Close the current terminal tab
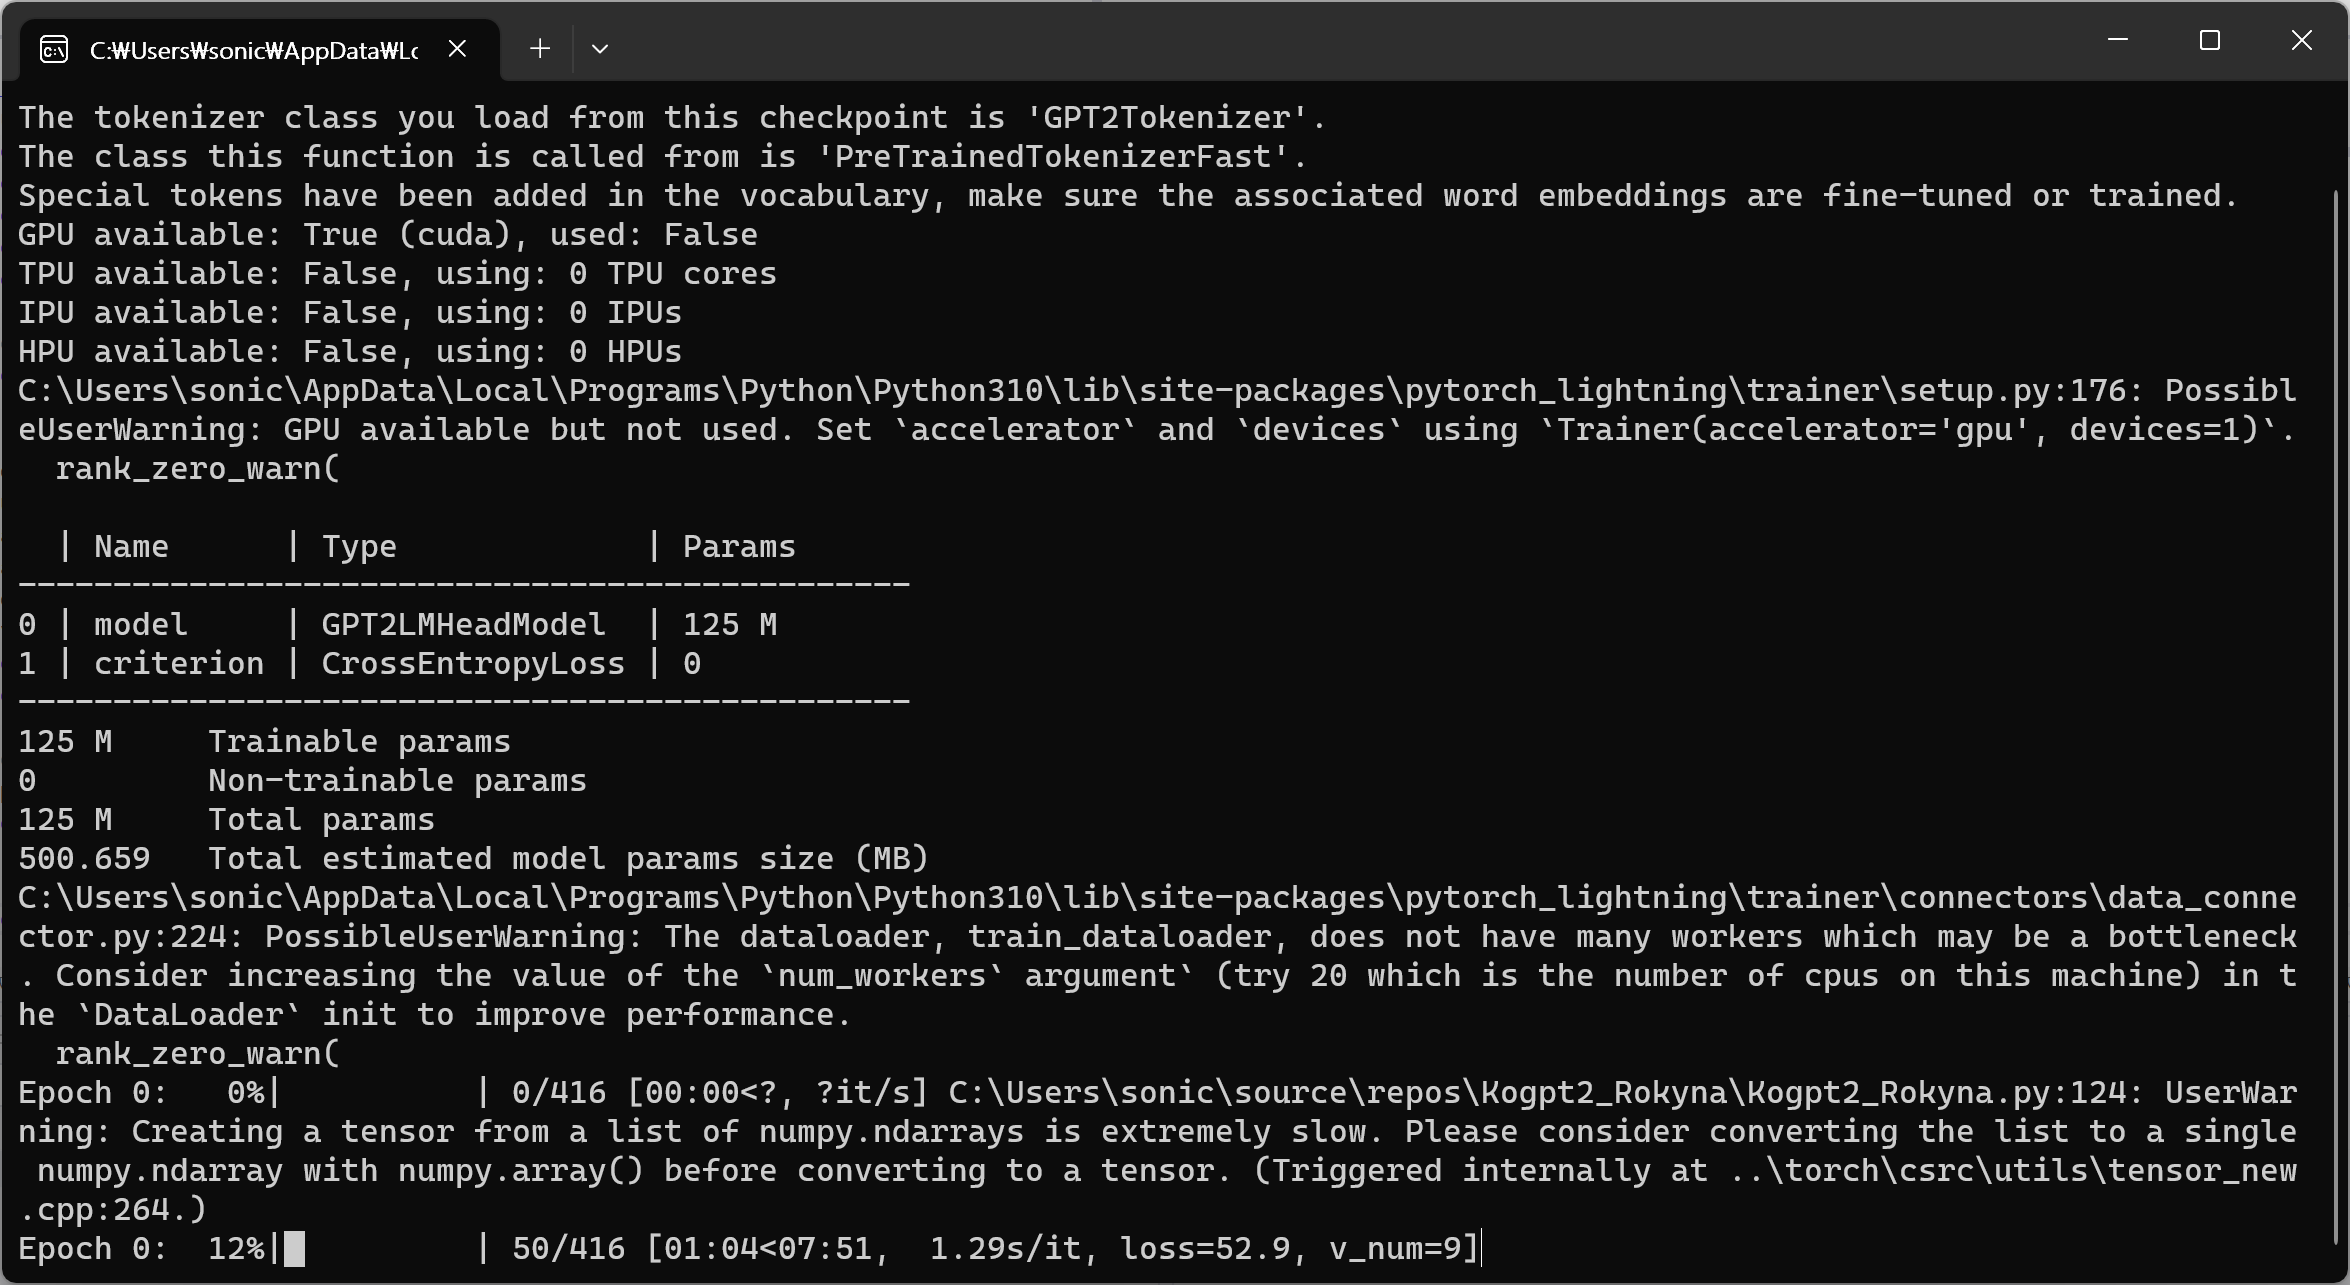The height and width of the screenshot is (1285, 2350). tap(457, 49)
